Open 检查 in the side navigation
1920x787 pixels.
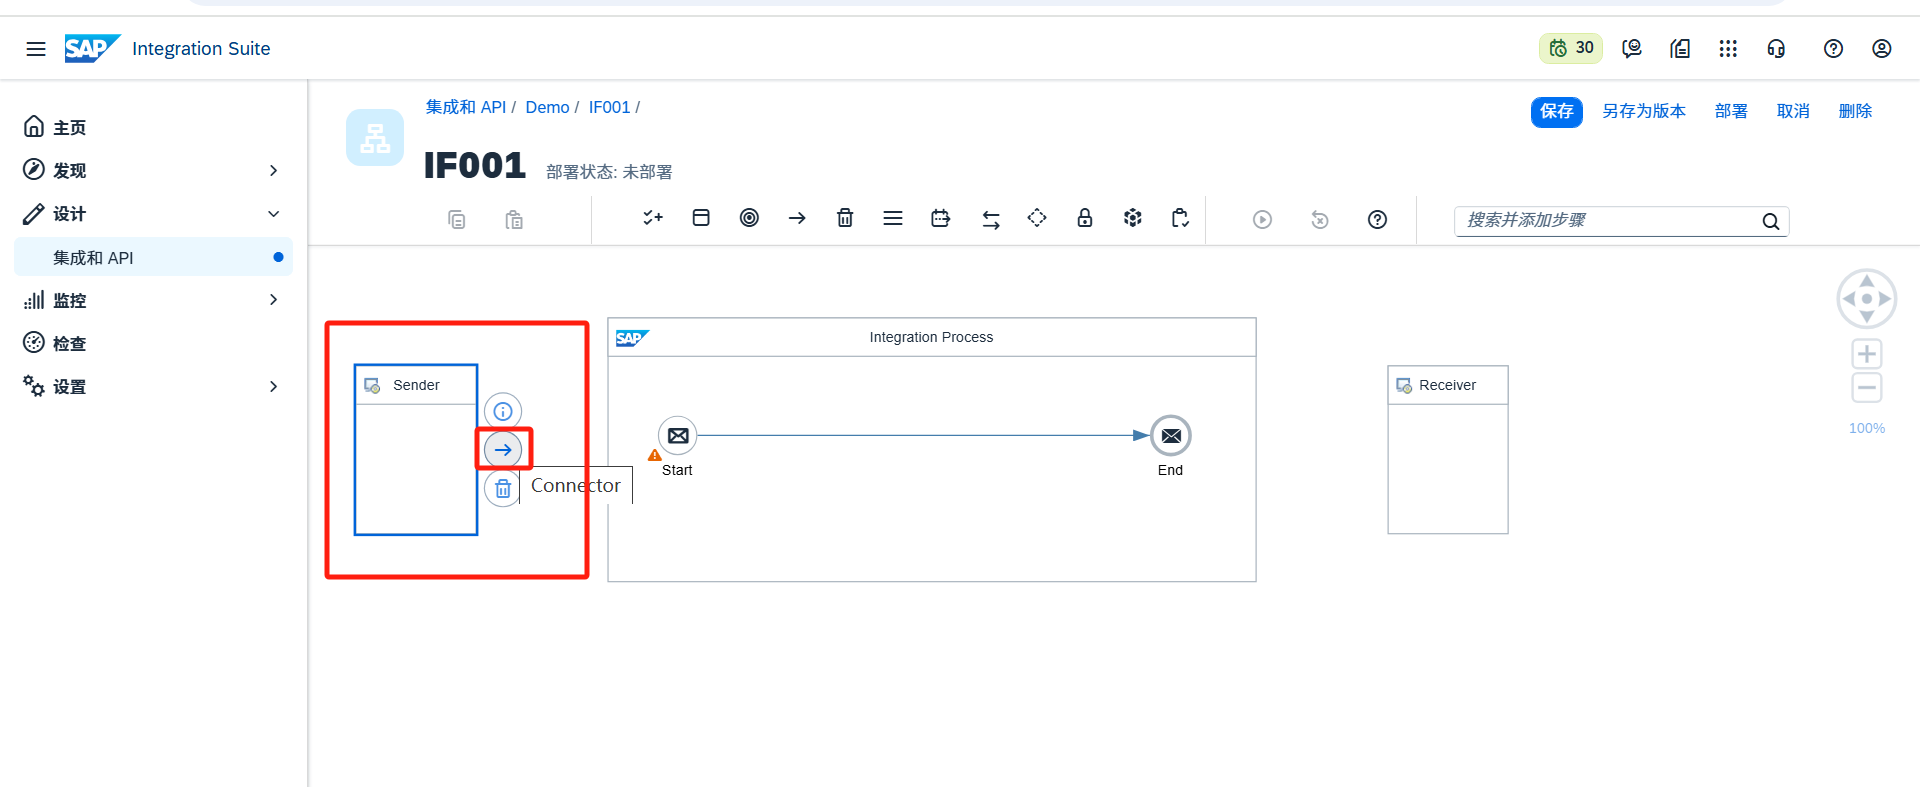pos(70,344)
